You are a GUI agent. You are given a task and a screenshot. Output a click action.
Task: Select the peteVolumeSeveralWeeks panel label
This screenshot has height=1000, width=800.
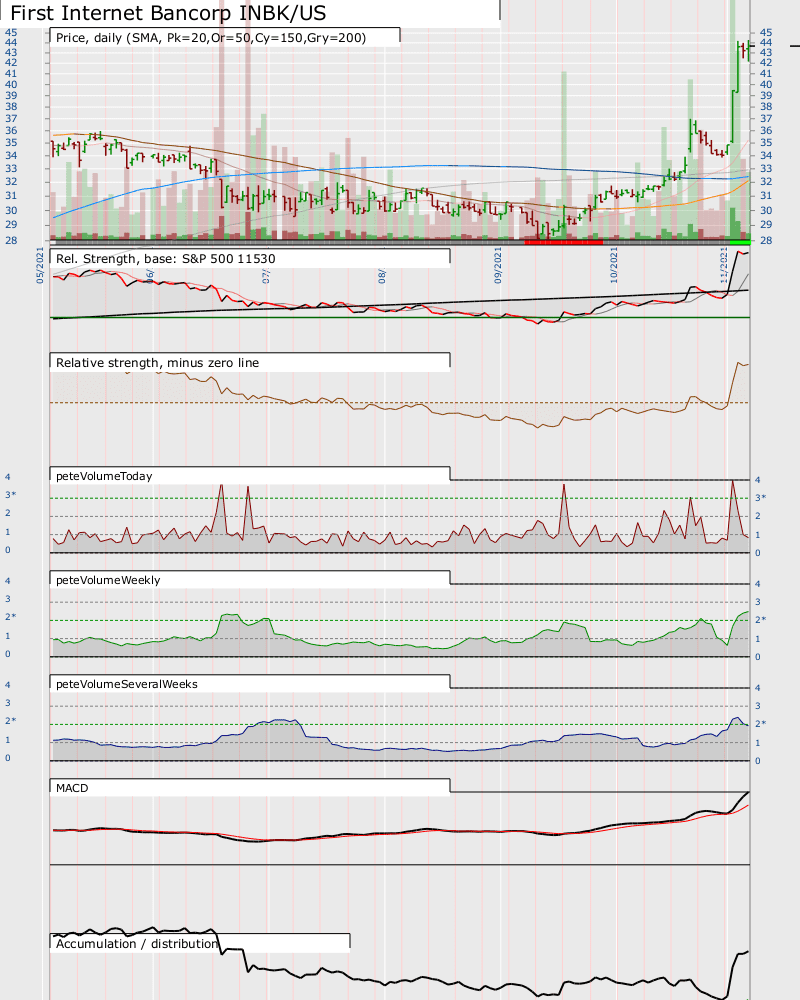pos(127,684)
